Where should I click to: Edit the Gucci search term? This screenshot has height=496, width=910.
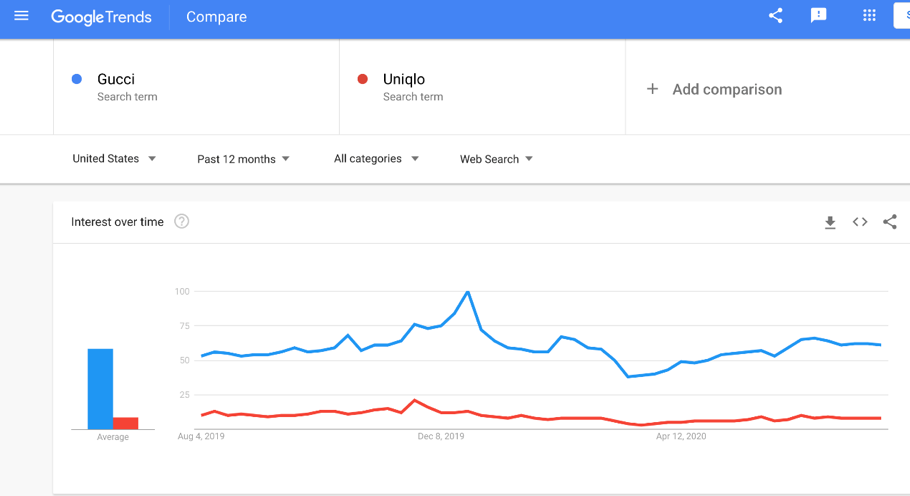click(x=116, y=79)
